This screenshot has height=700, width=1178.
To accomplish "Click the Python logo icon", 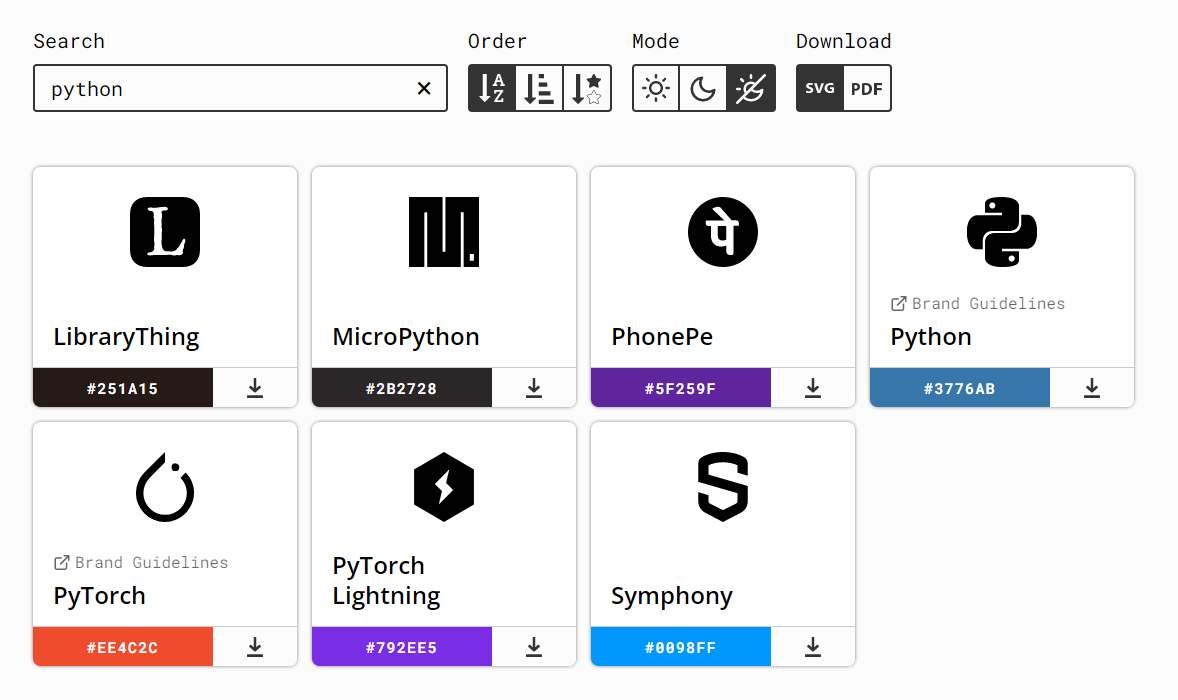I will click(x=1002, y=232).
